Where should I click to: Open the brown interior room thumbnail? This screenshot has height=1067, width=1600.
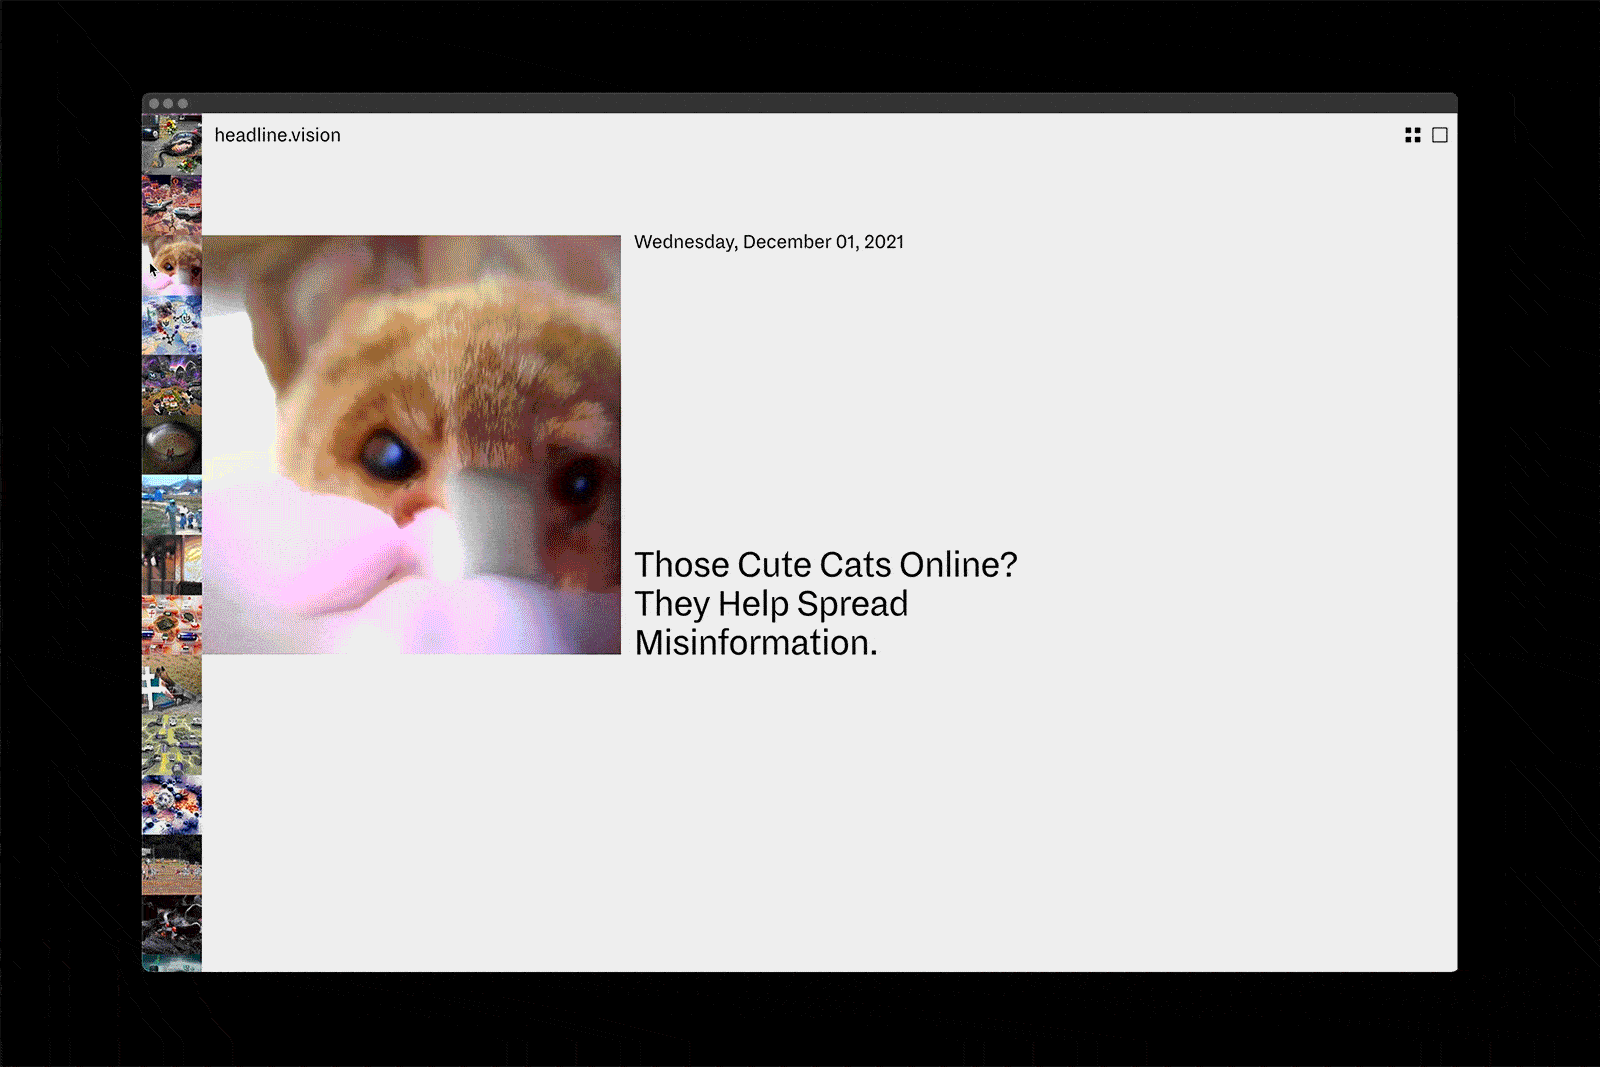click(172, 565)
